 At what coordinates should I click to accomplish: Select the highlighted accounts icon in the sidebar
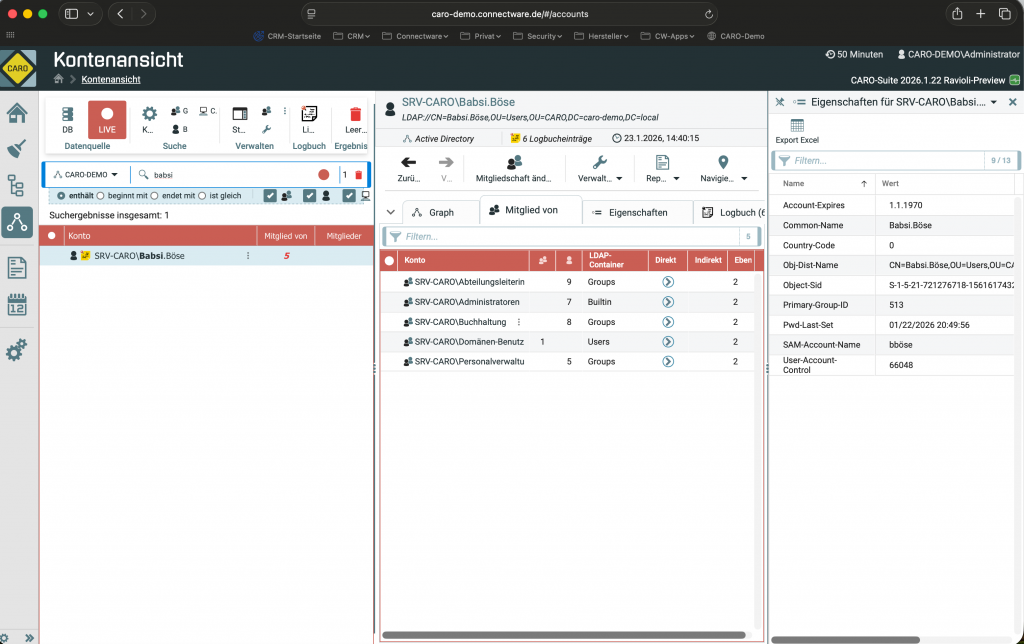click(16, 223)
